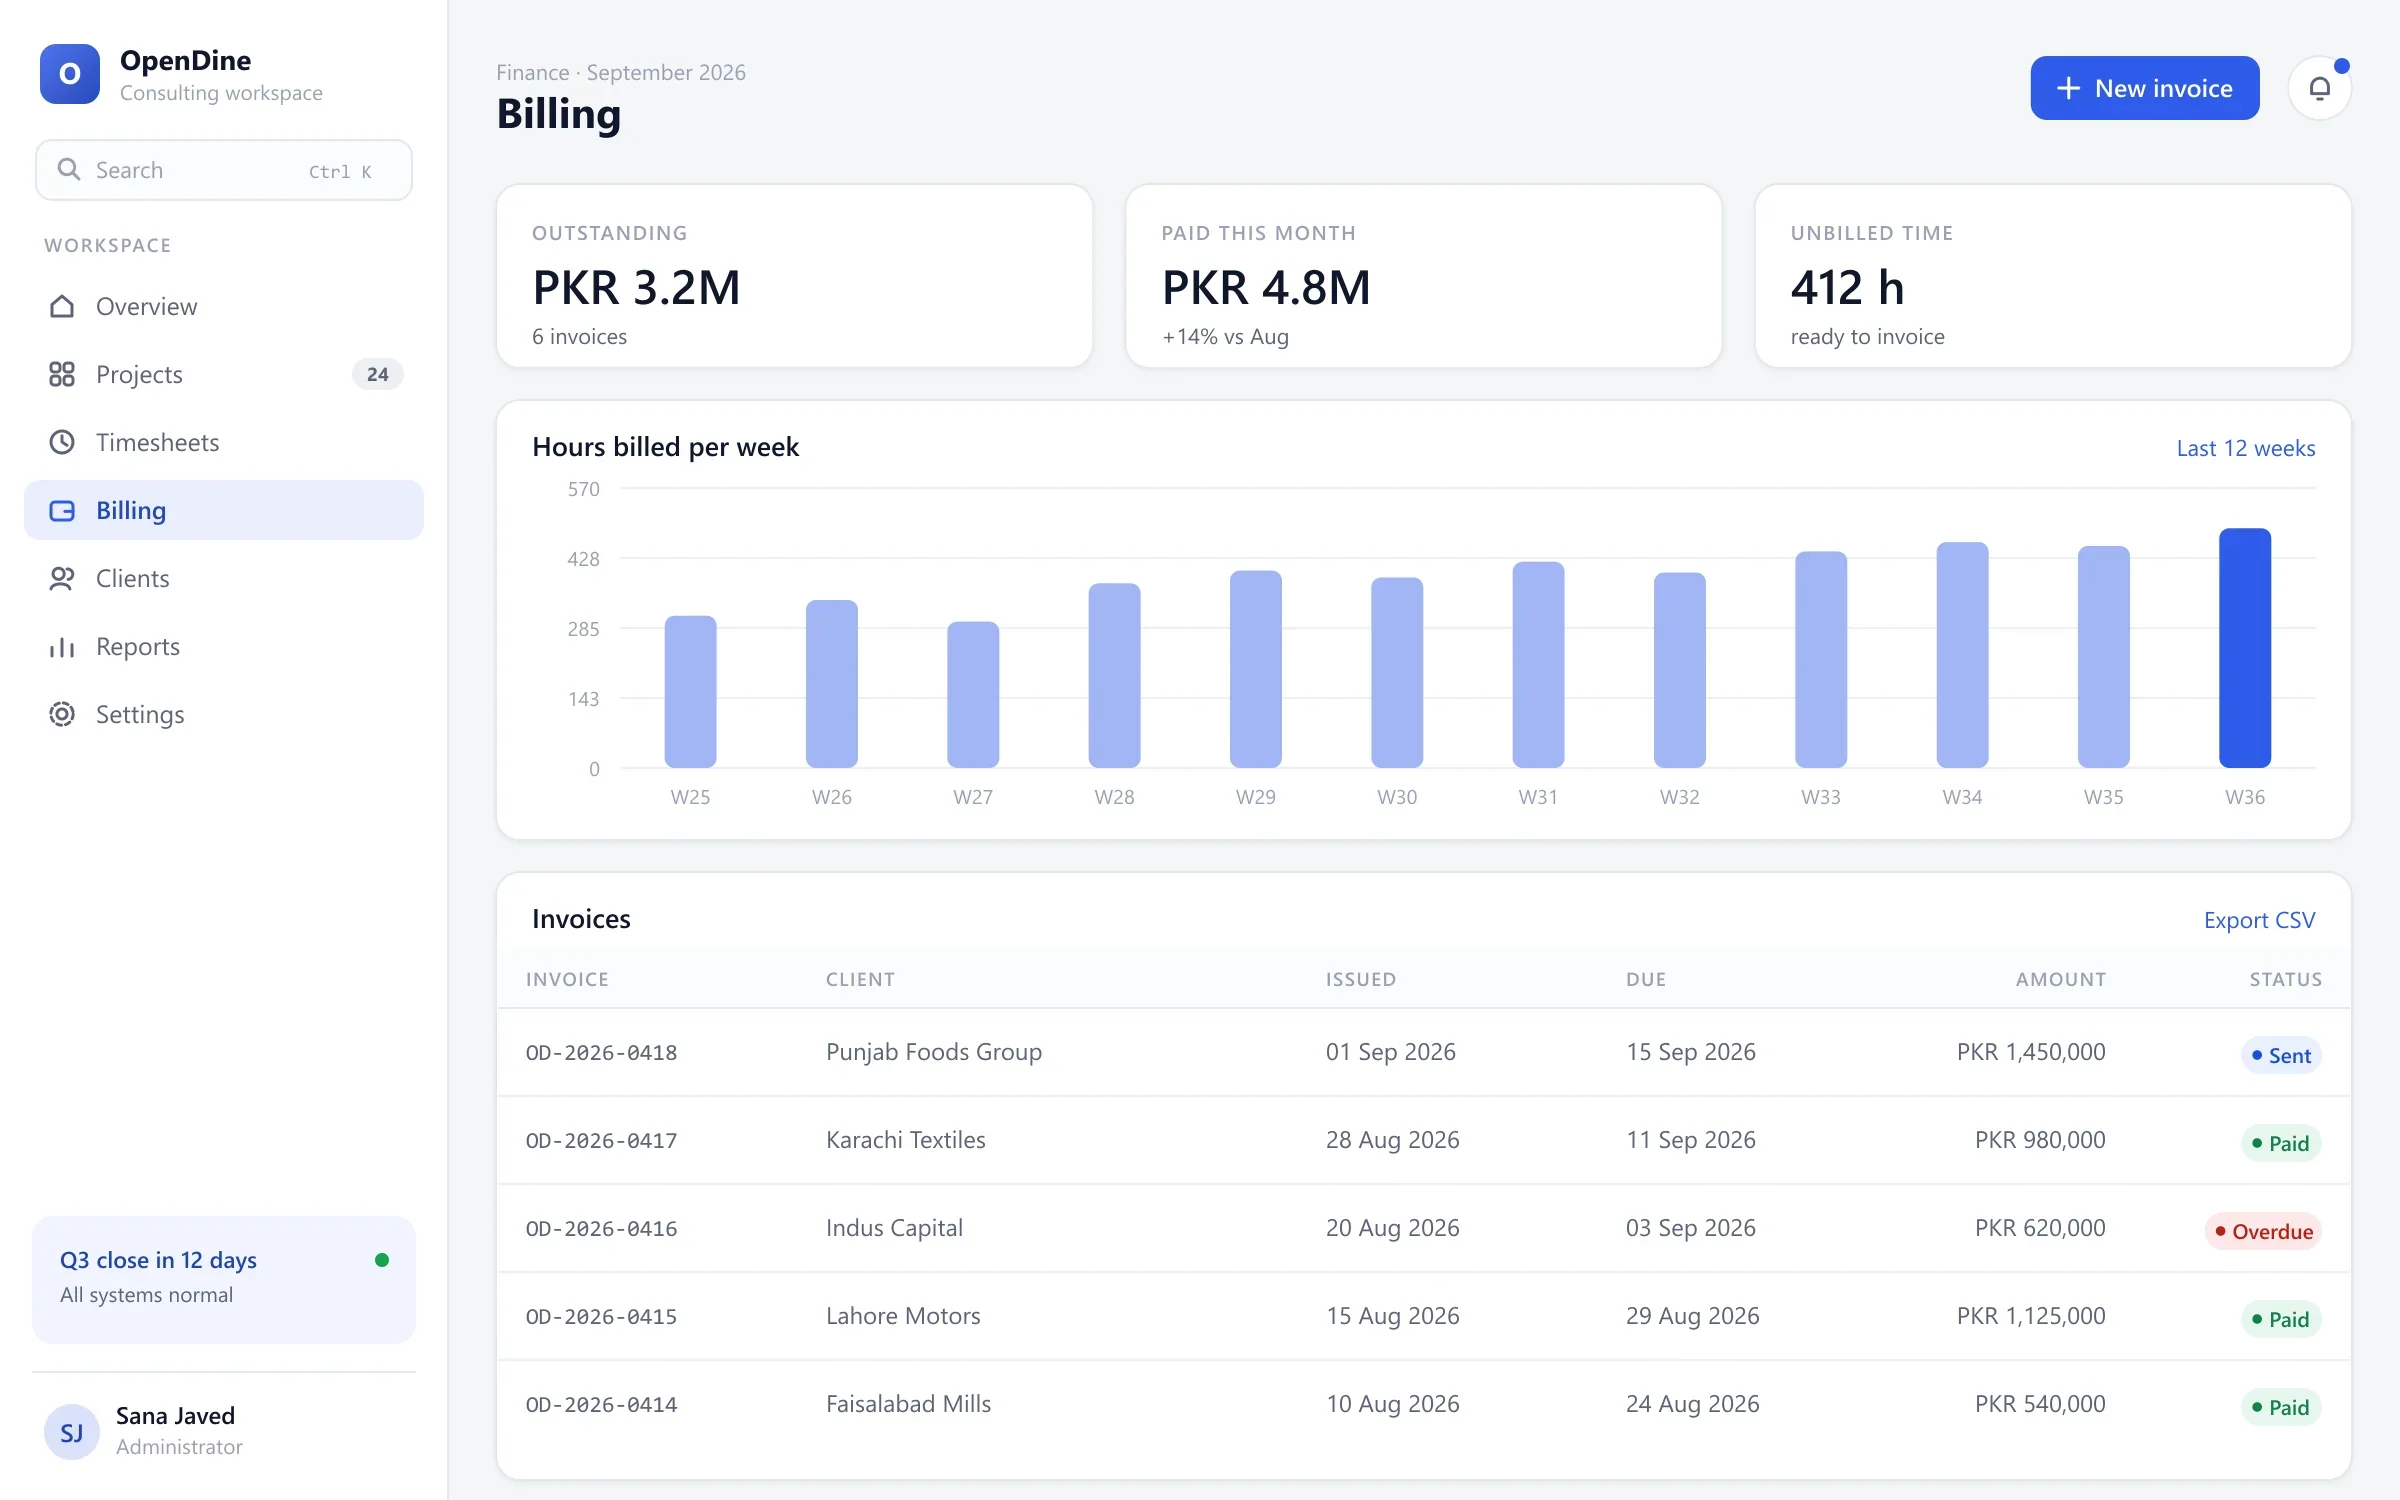Click the Projects grid icon
The image size is (2400, 1500).
(x=62, y=374)
